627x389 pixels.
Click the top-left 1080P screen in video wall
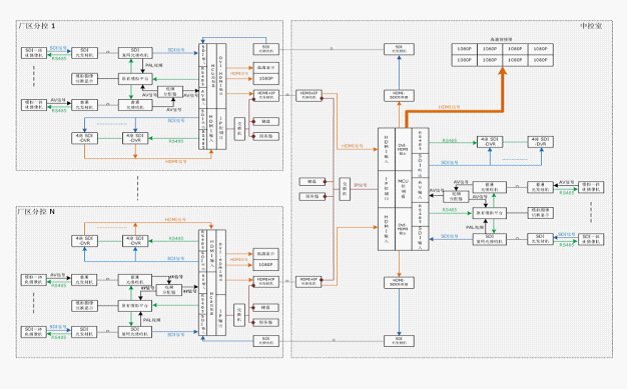(464, 49)
